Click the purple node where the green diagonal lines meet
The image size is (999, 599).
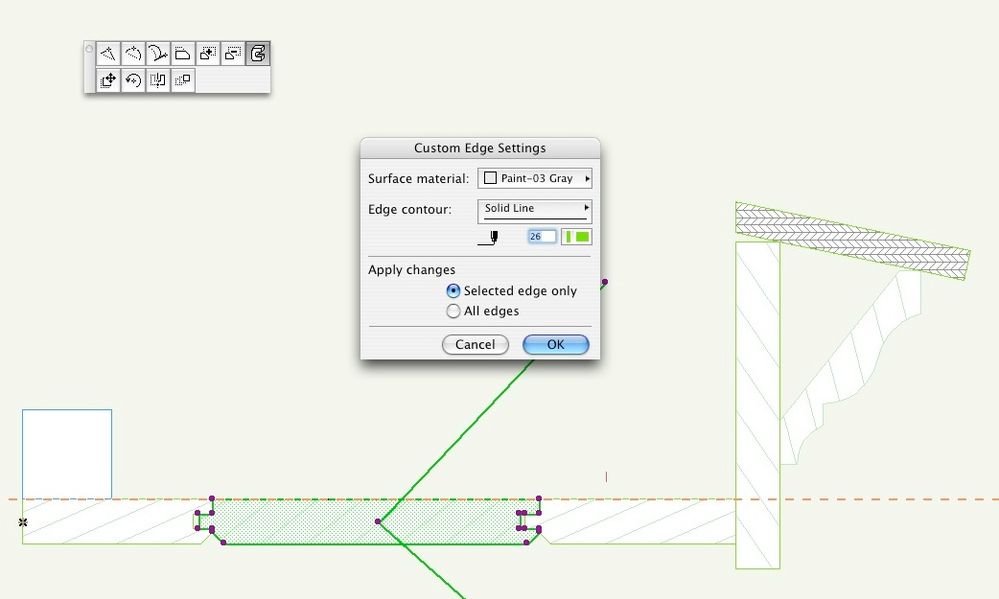click(378, 521)
